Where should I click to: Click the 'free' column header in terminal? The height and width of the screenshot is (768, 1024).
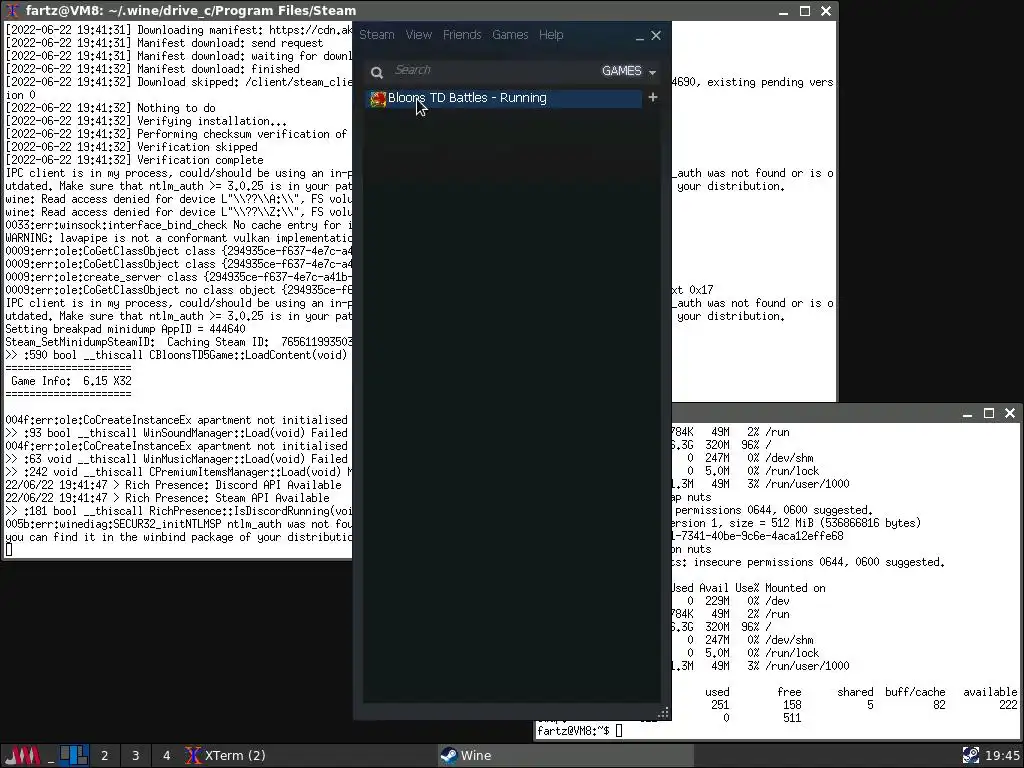(x=789, y=692)
